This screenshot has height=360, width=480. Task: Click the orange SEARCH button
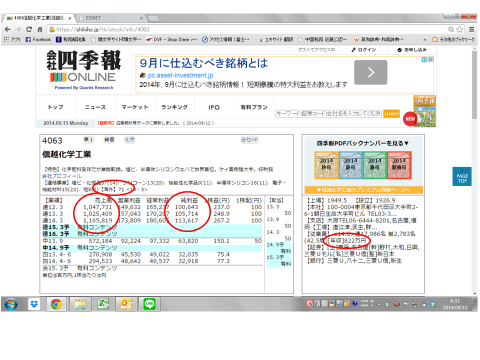pyautogui.click(x=392, y=114)
